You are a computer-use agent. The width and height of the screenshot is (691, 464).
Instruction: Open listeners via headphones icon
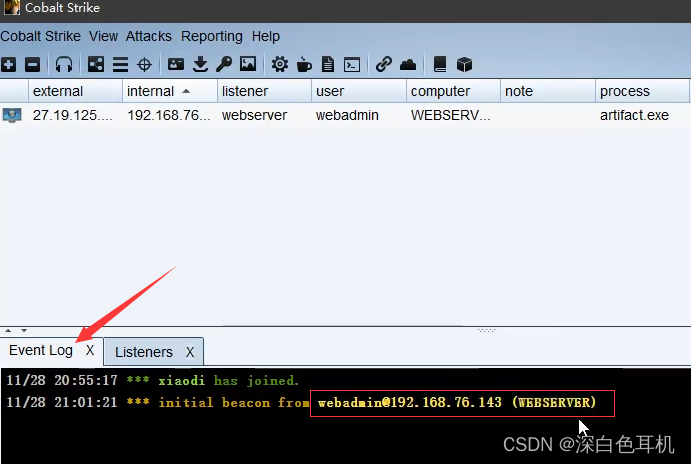pos(64,64)
